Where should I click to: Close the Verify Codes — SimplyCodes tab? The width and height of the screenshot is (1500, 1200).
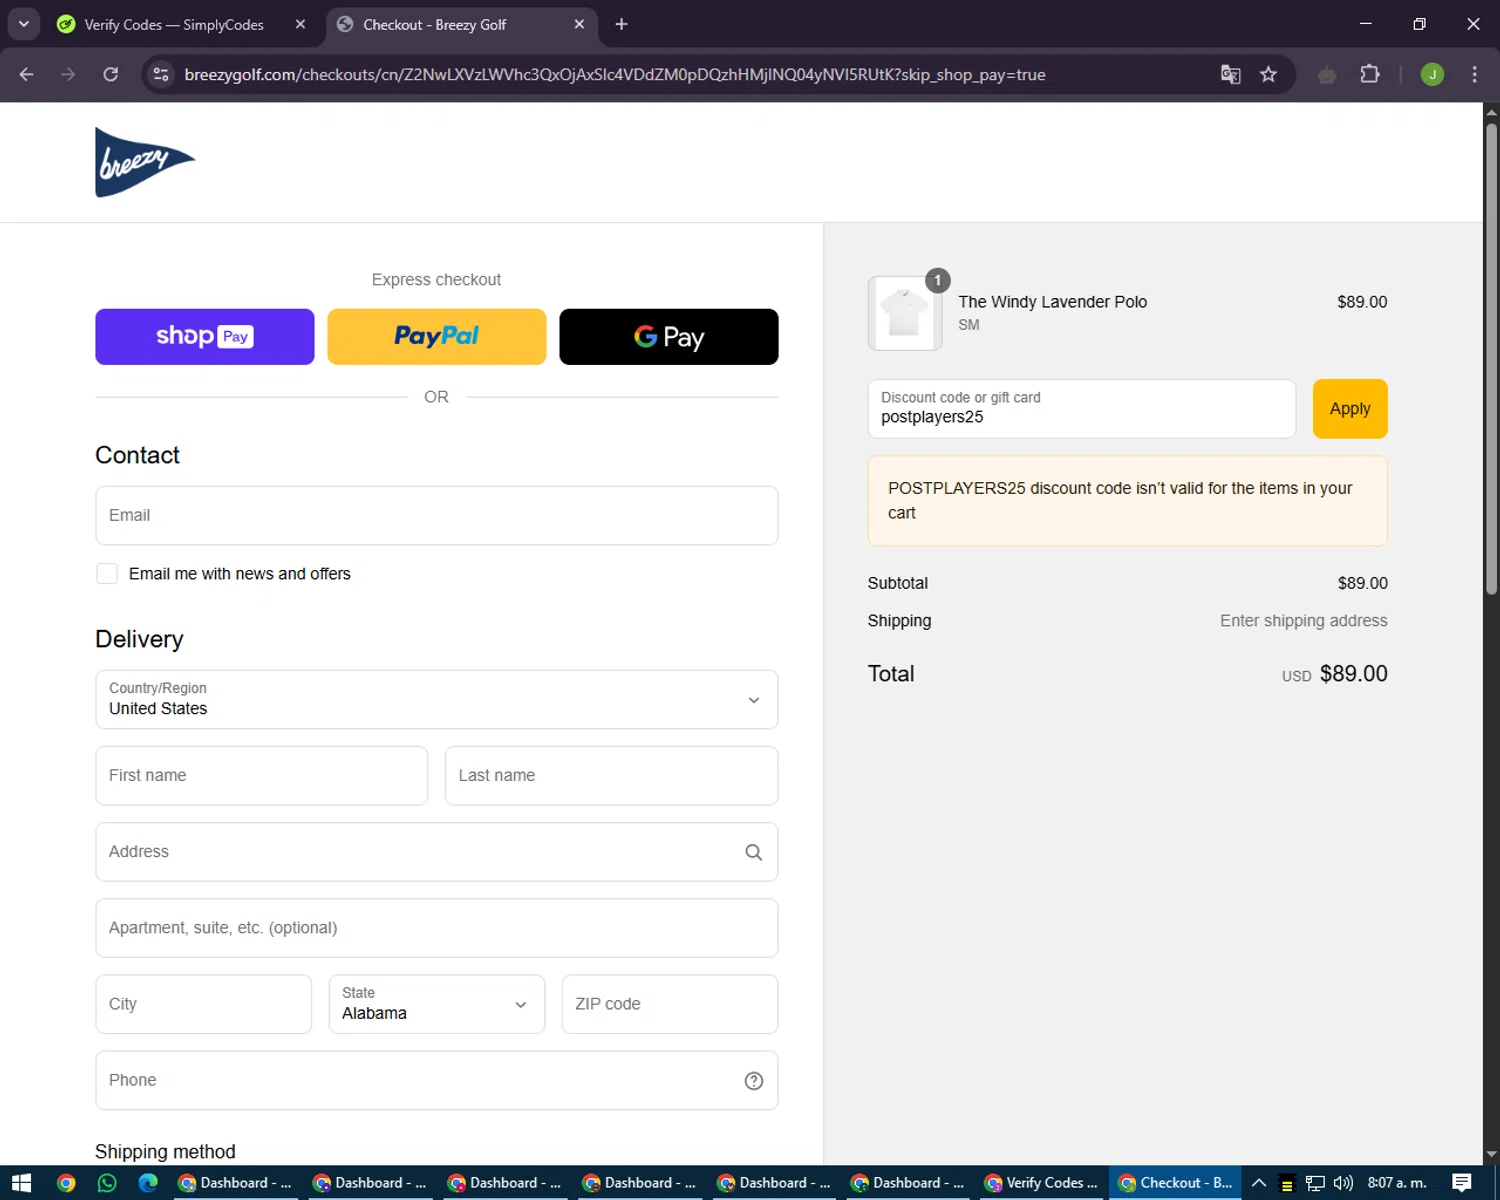pos(300,24)
